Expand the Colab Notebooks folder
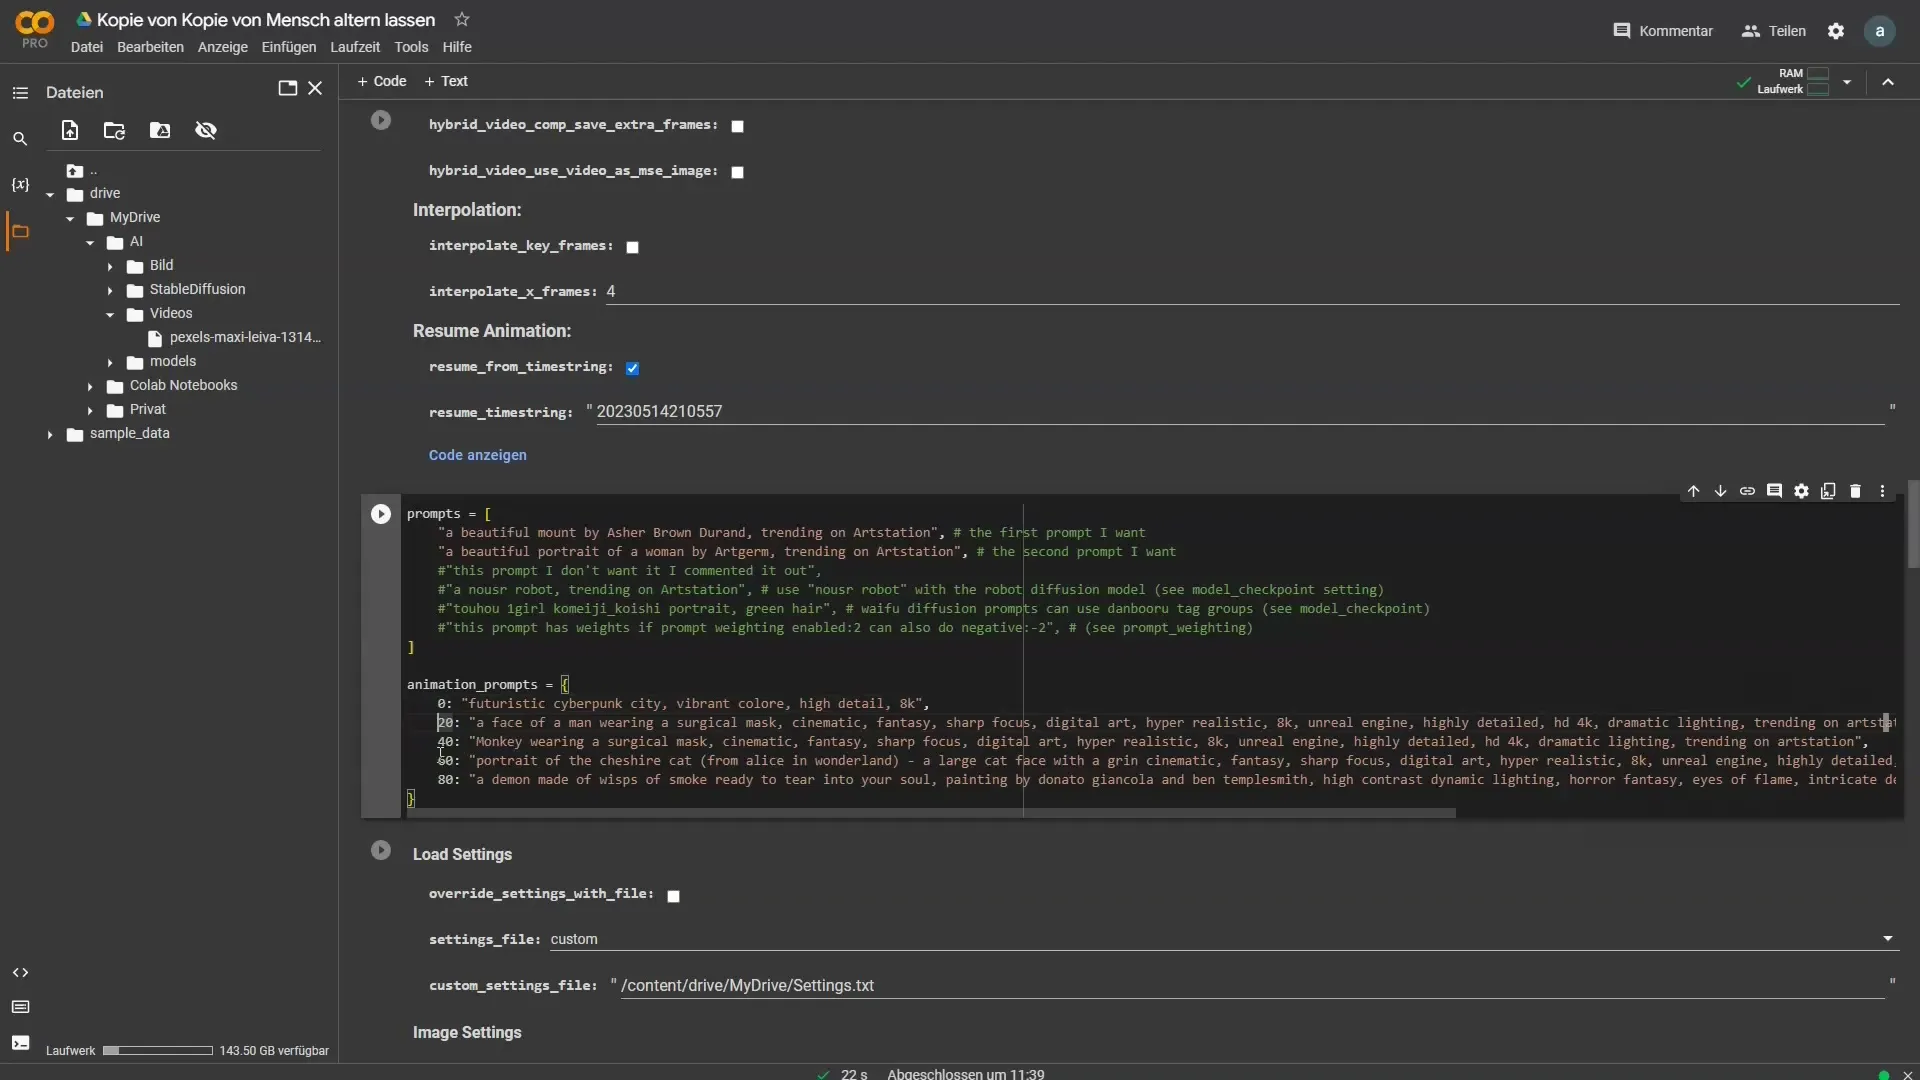The image size is (1920, 1080). (90, 386)
